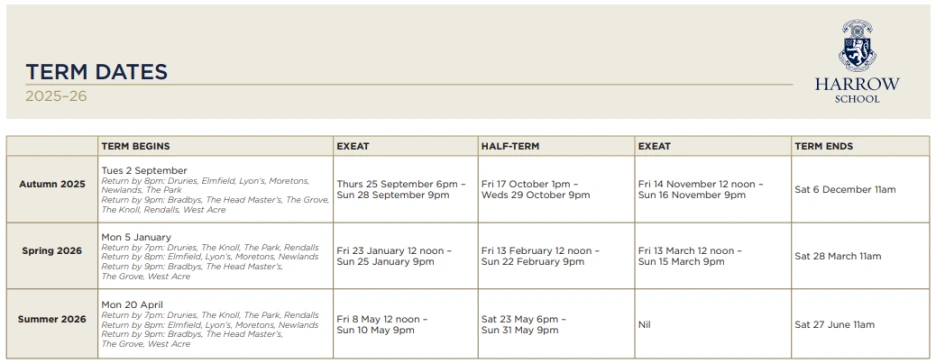Click the HARROW SCHOOL wordmark text
The height and width of the screenshot is (363, 936).
point(857,90)
